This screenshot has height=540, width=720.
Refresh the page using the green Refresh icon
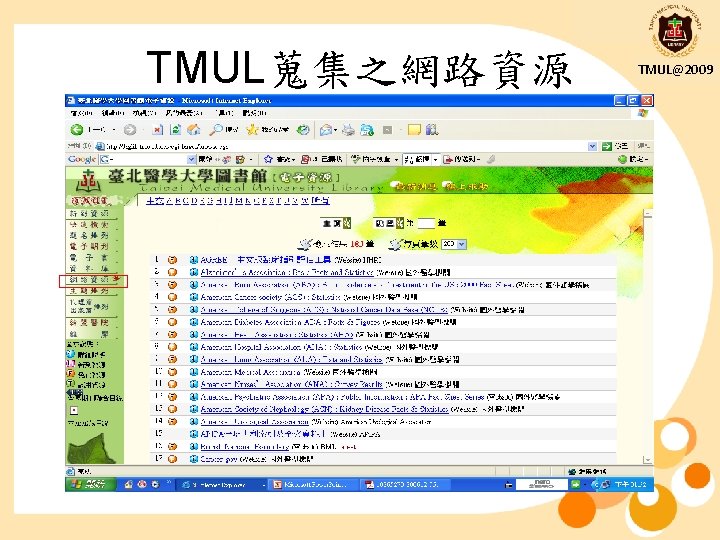[x=175, y=130]
